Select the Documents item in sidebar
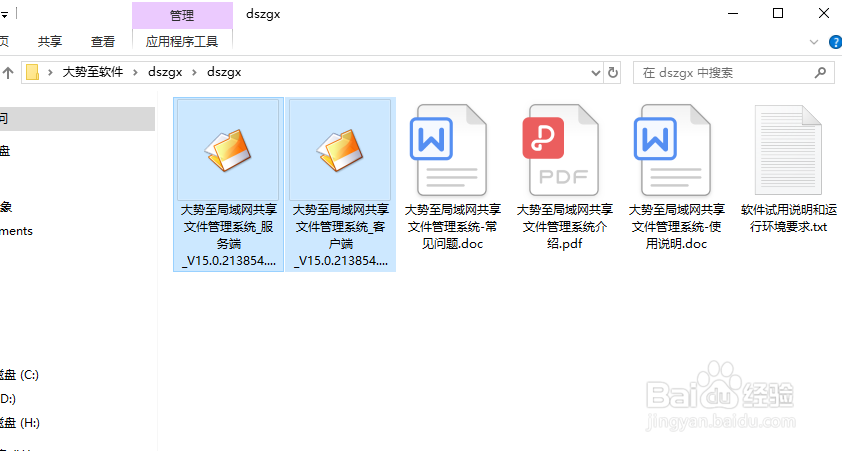842x451 pixels. click(16, 231)
